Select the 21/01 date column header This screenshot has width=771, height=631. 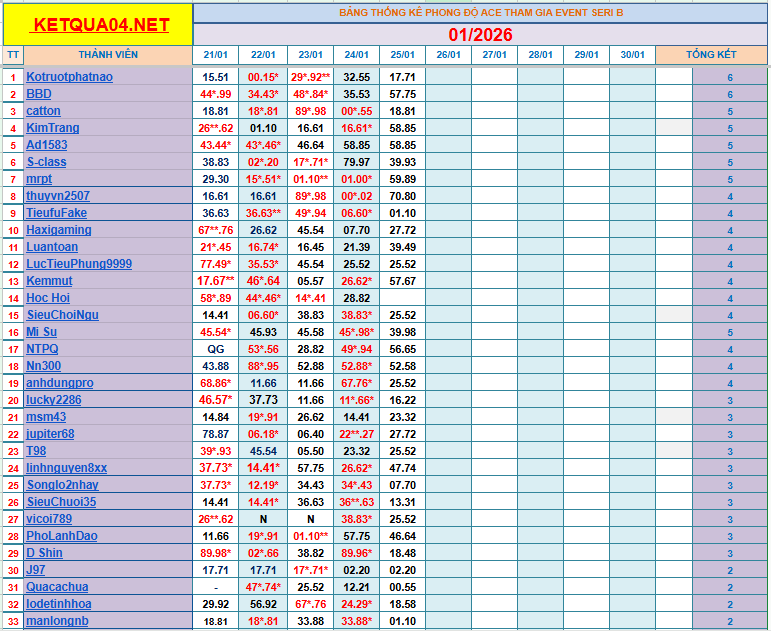point(215,55)
